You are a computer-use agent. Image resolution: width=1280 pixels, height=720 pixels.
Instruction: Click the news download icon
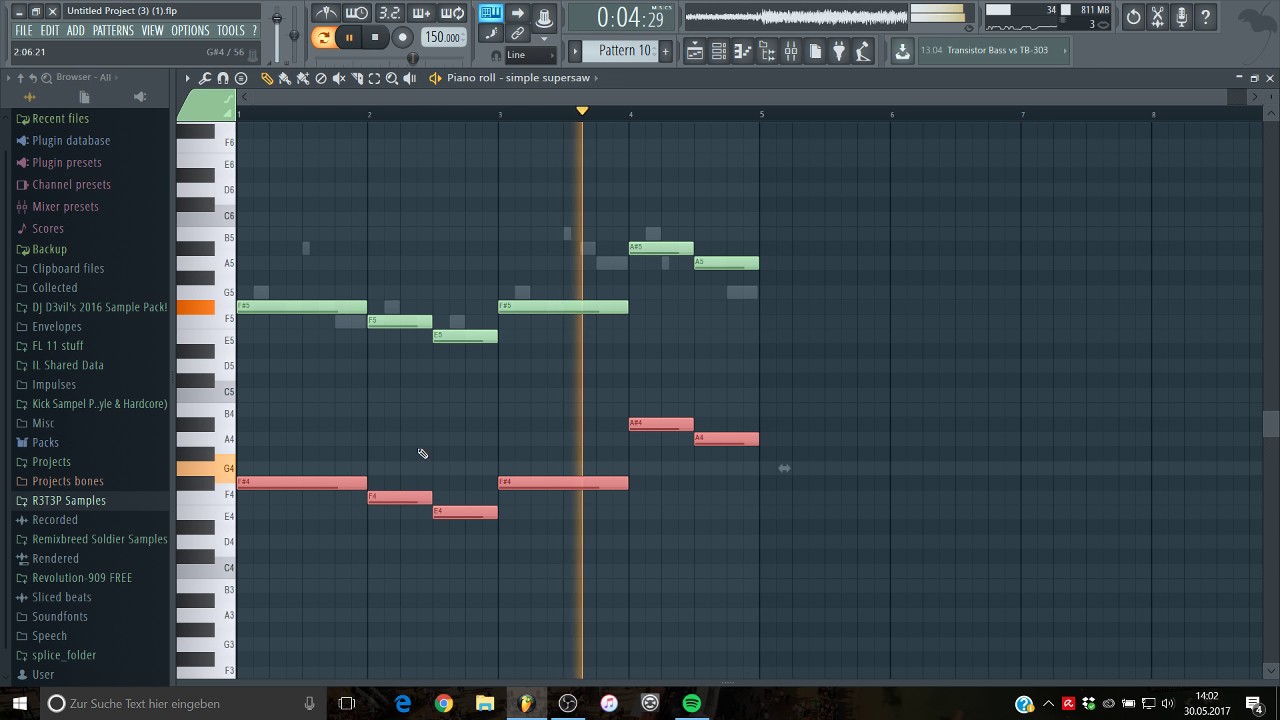coord(902,51)
